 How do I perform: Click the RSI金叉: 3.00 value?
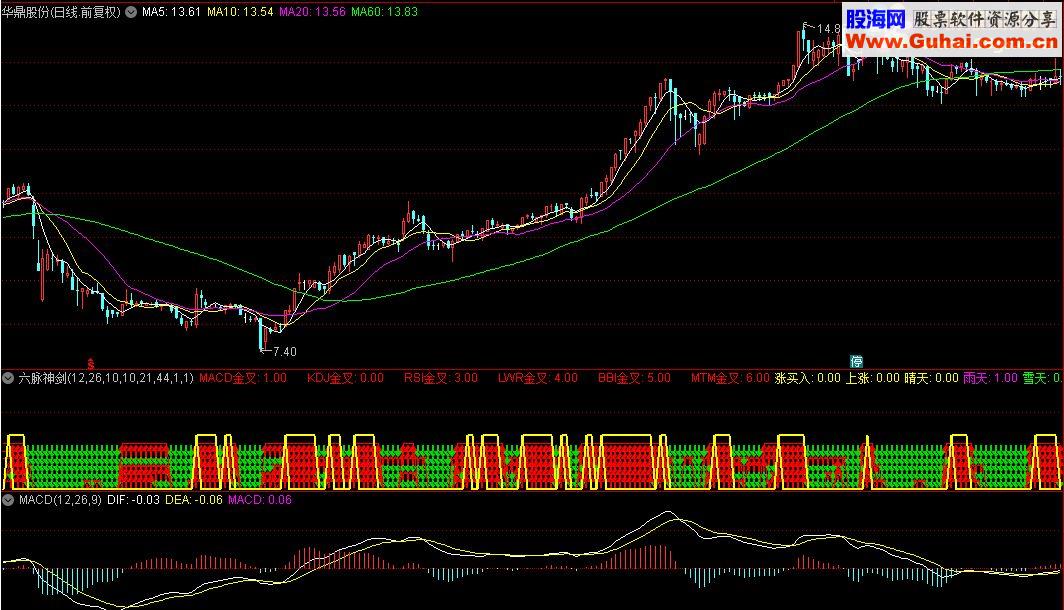pyautogui.click(x=441, y=378)
